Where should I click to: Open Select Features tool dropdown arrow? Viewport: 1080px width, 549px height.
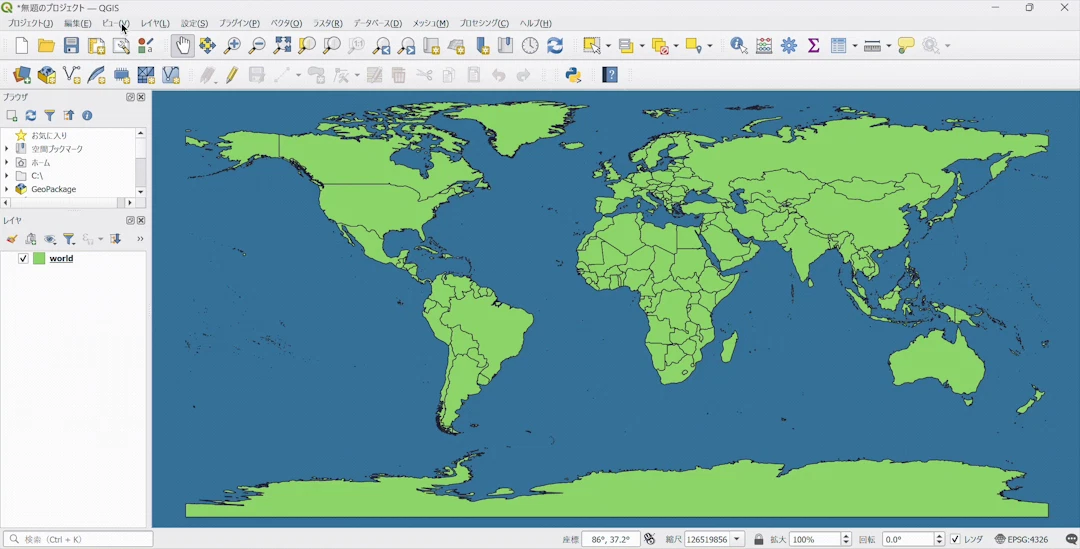(x=608, y=46)
